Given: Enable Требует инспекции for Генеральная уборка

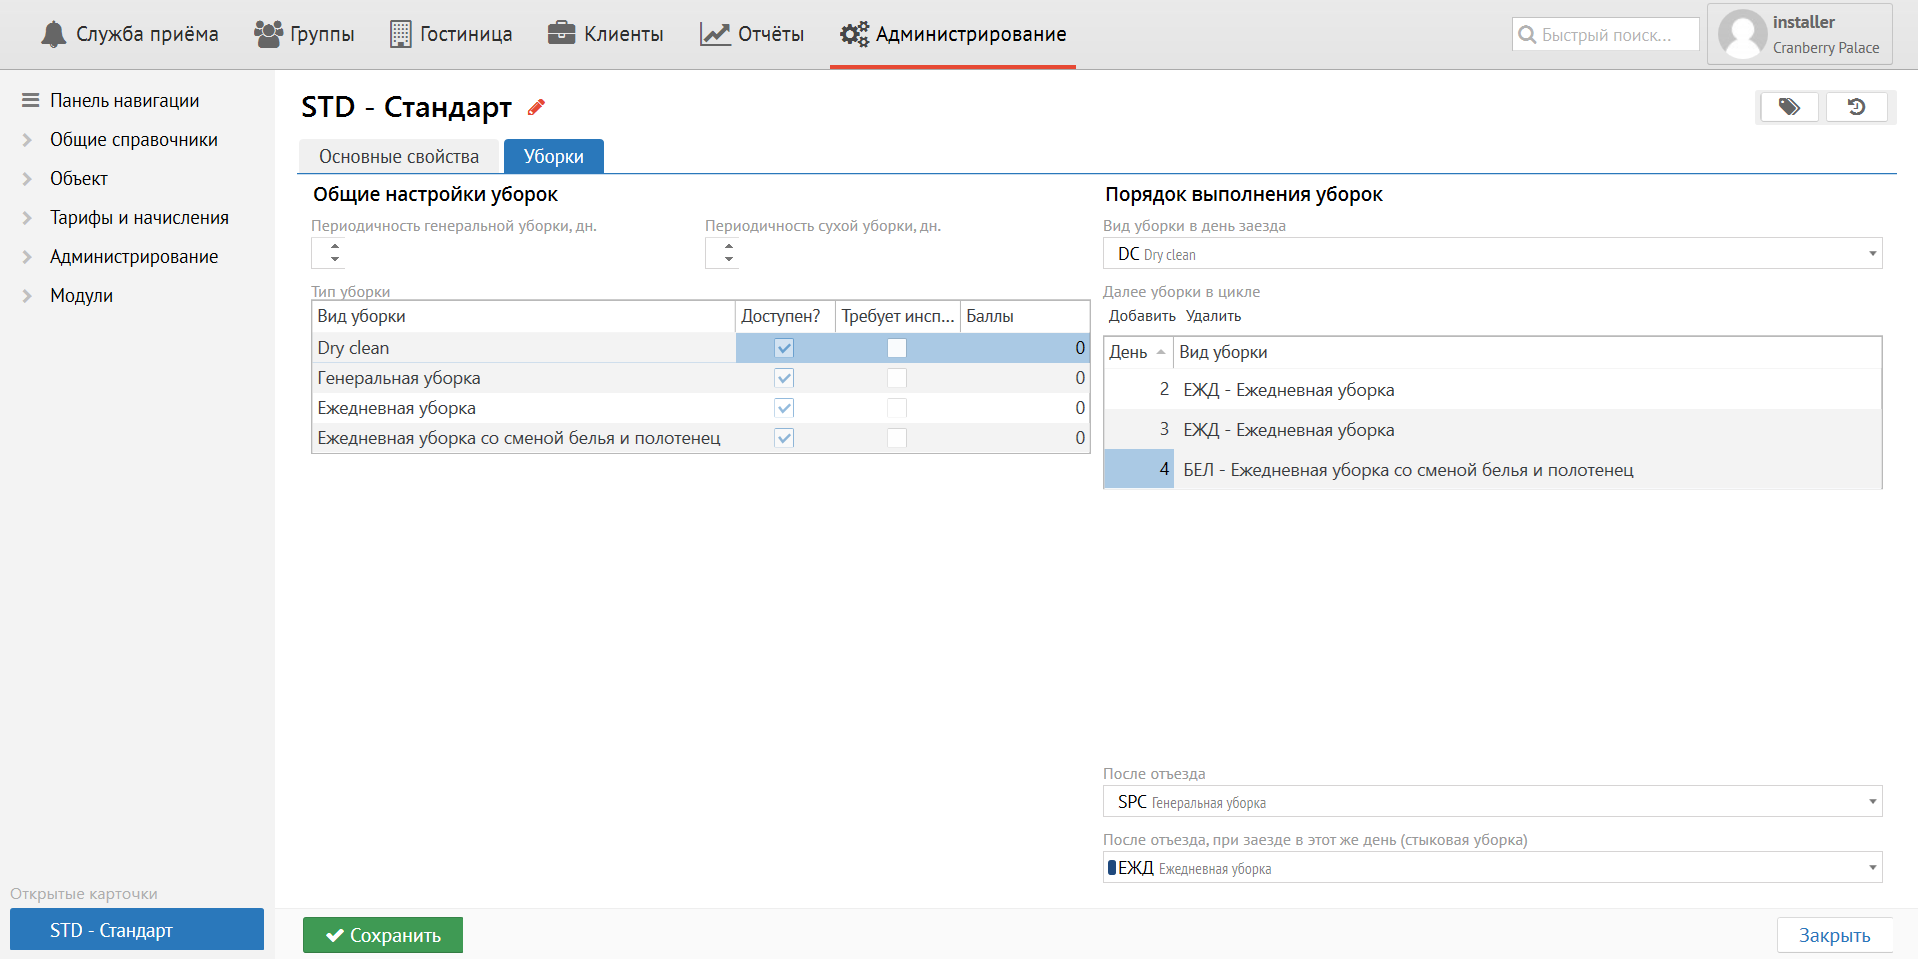Looking at the screenshot, I should tap(897, 378).
